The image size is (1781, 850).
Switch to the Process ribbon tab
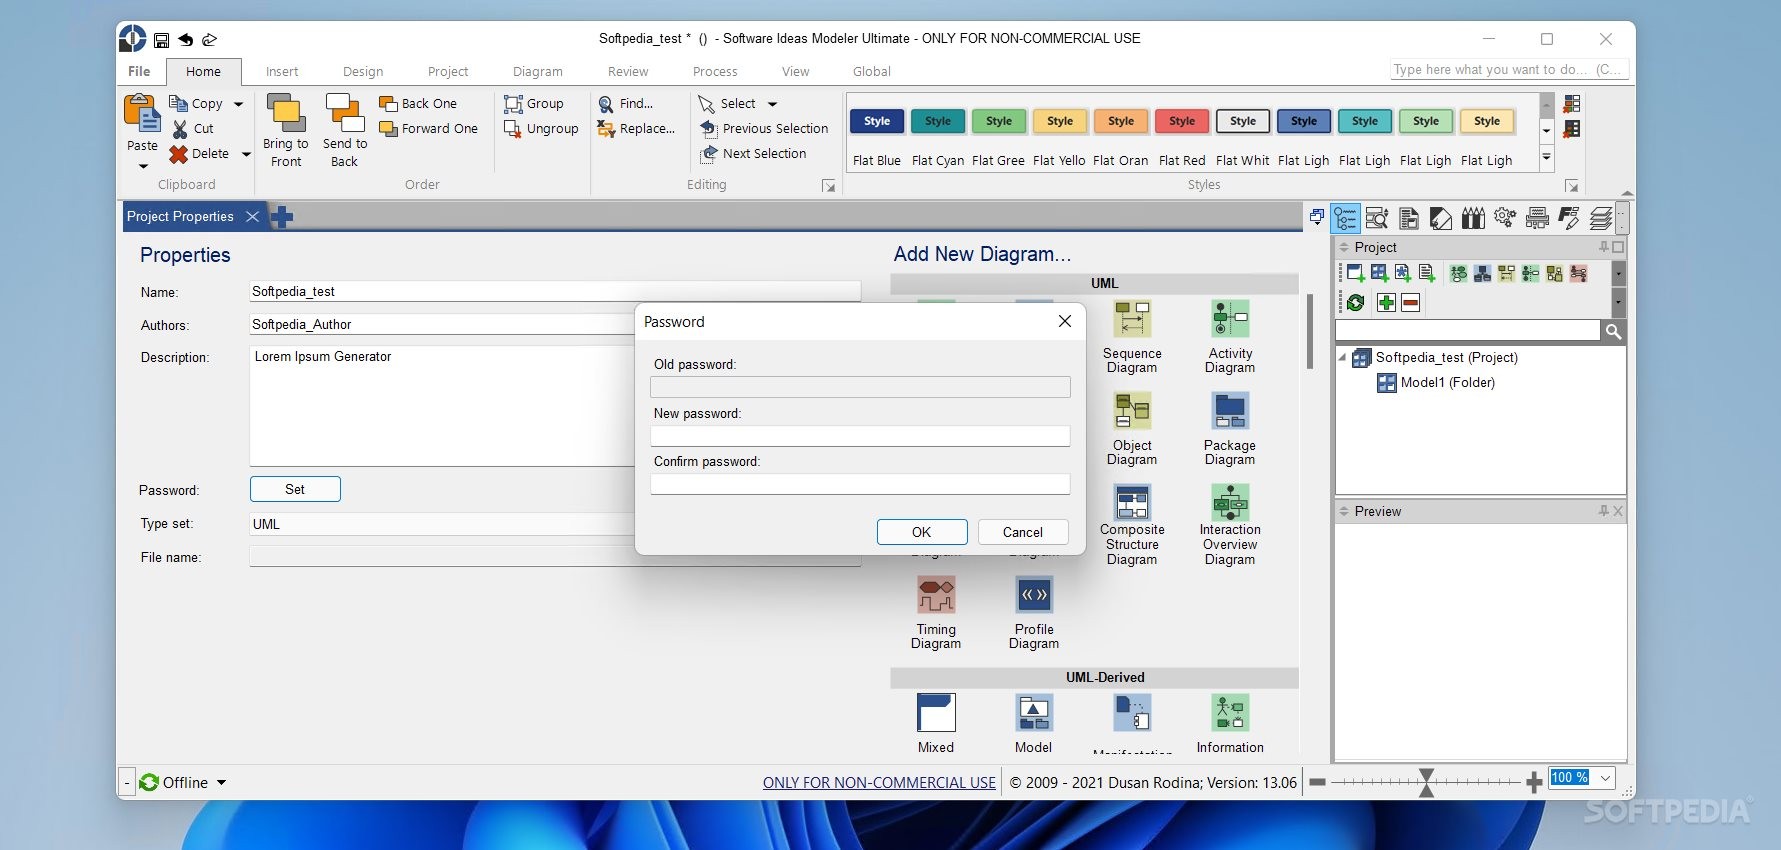(x=715, y=72)
